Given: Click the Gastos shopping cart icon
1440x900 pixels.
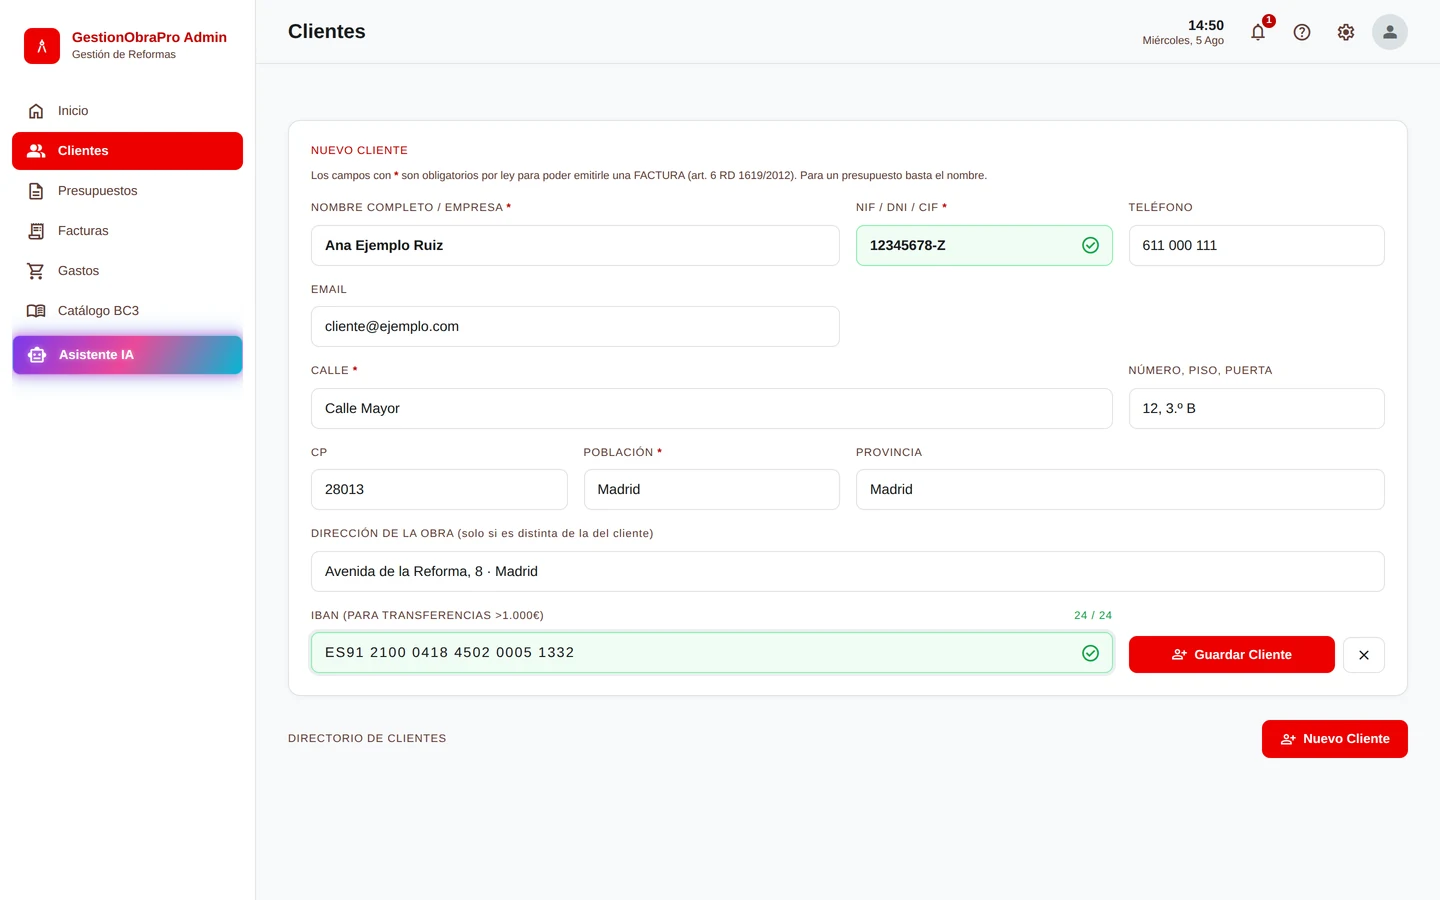Looking at the screenshot, I should click(x=36, y=271).
